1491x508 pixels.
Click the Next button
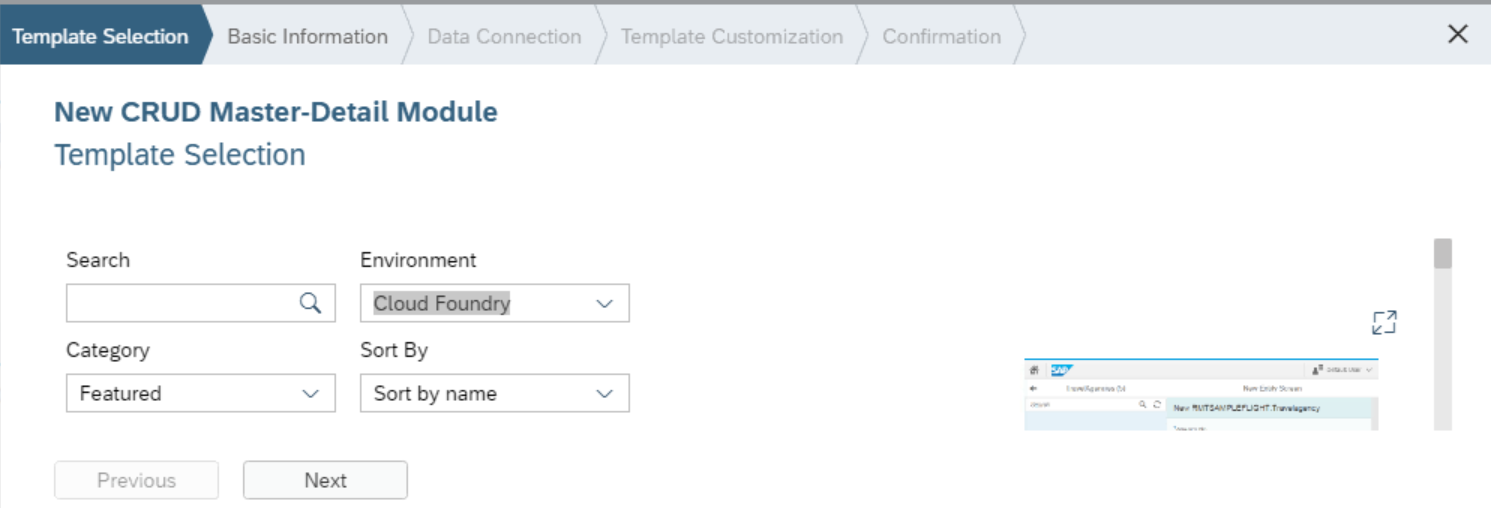coord(325,480)
